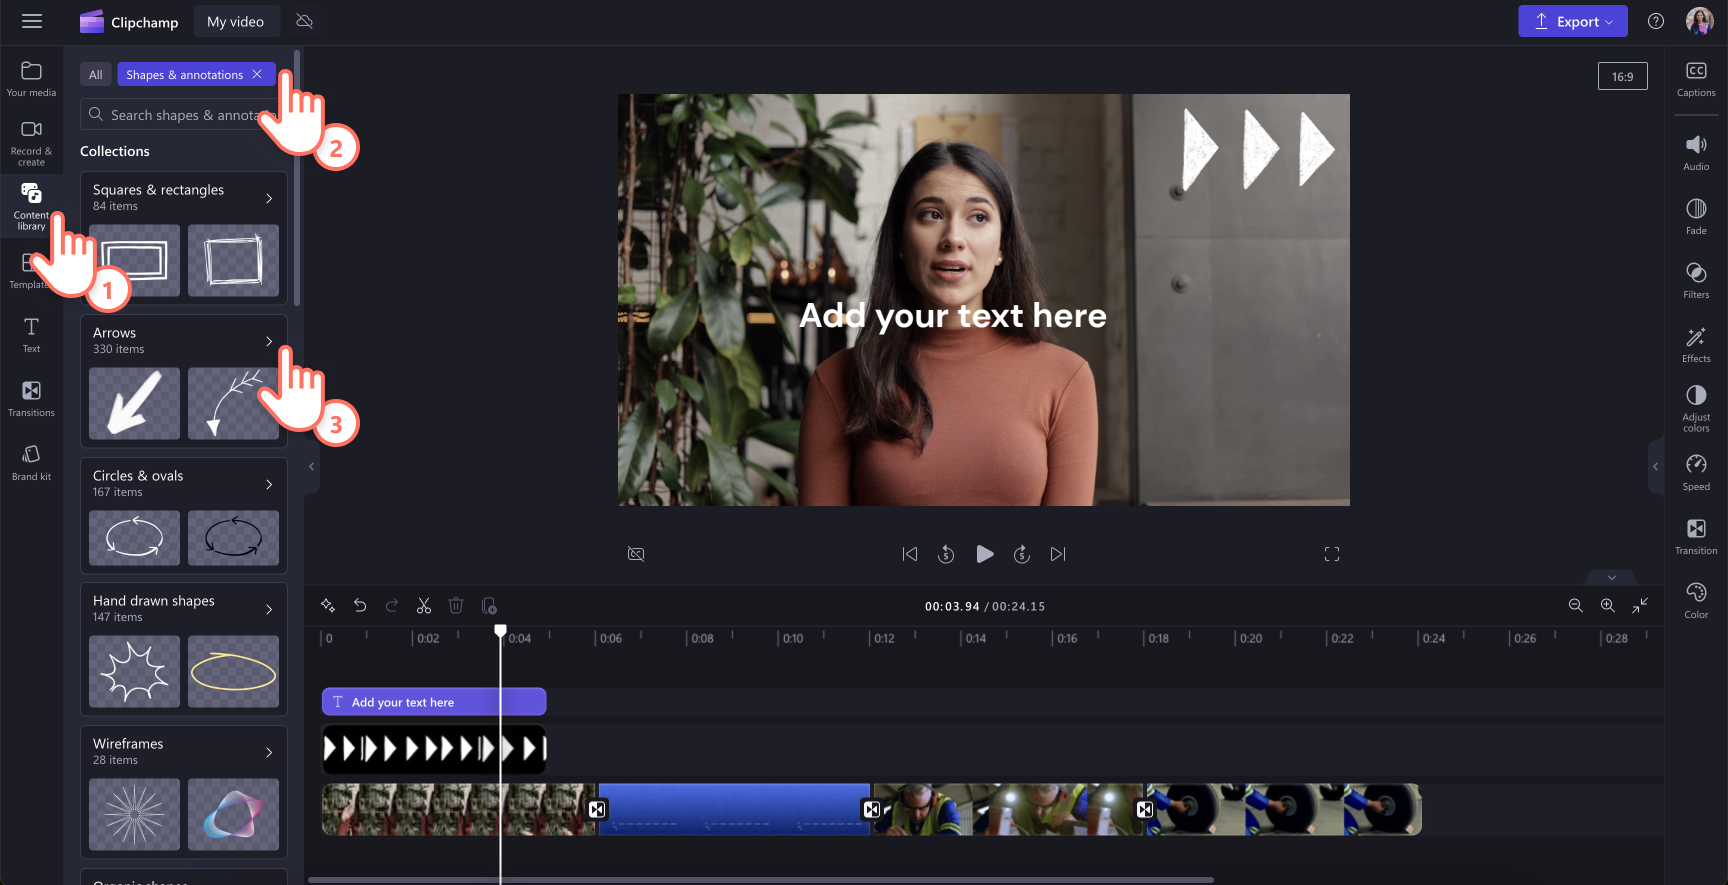Open the Audio panel
The image size is (1728, 885).
[x=1696, y=153]
